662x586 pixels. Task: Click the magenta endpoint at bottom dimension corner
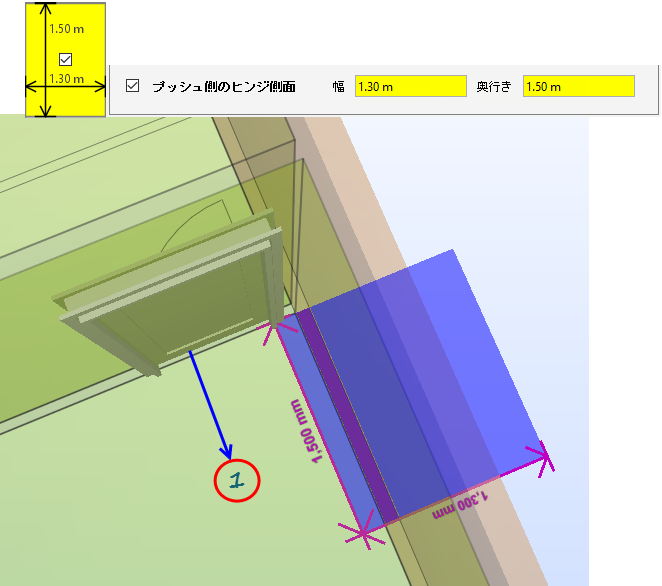(x=363, y=534)
